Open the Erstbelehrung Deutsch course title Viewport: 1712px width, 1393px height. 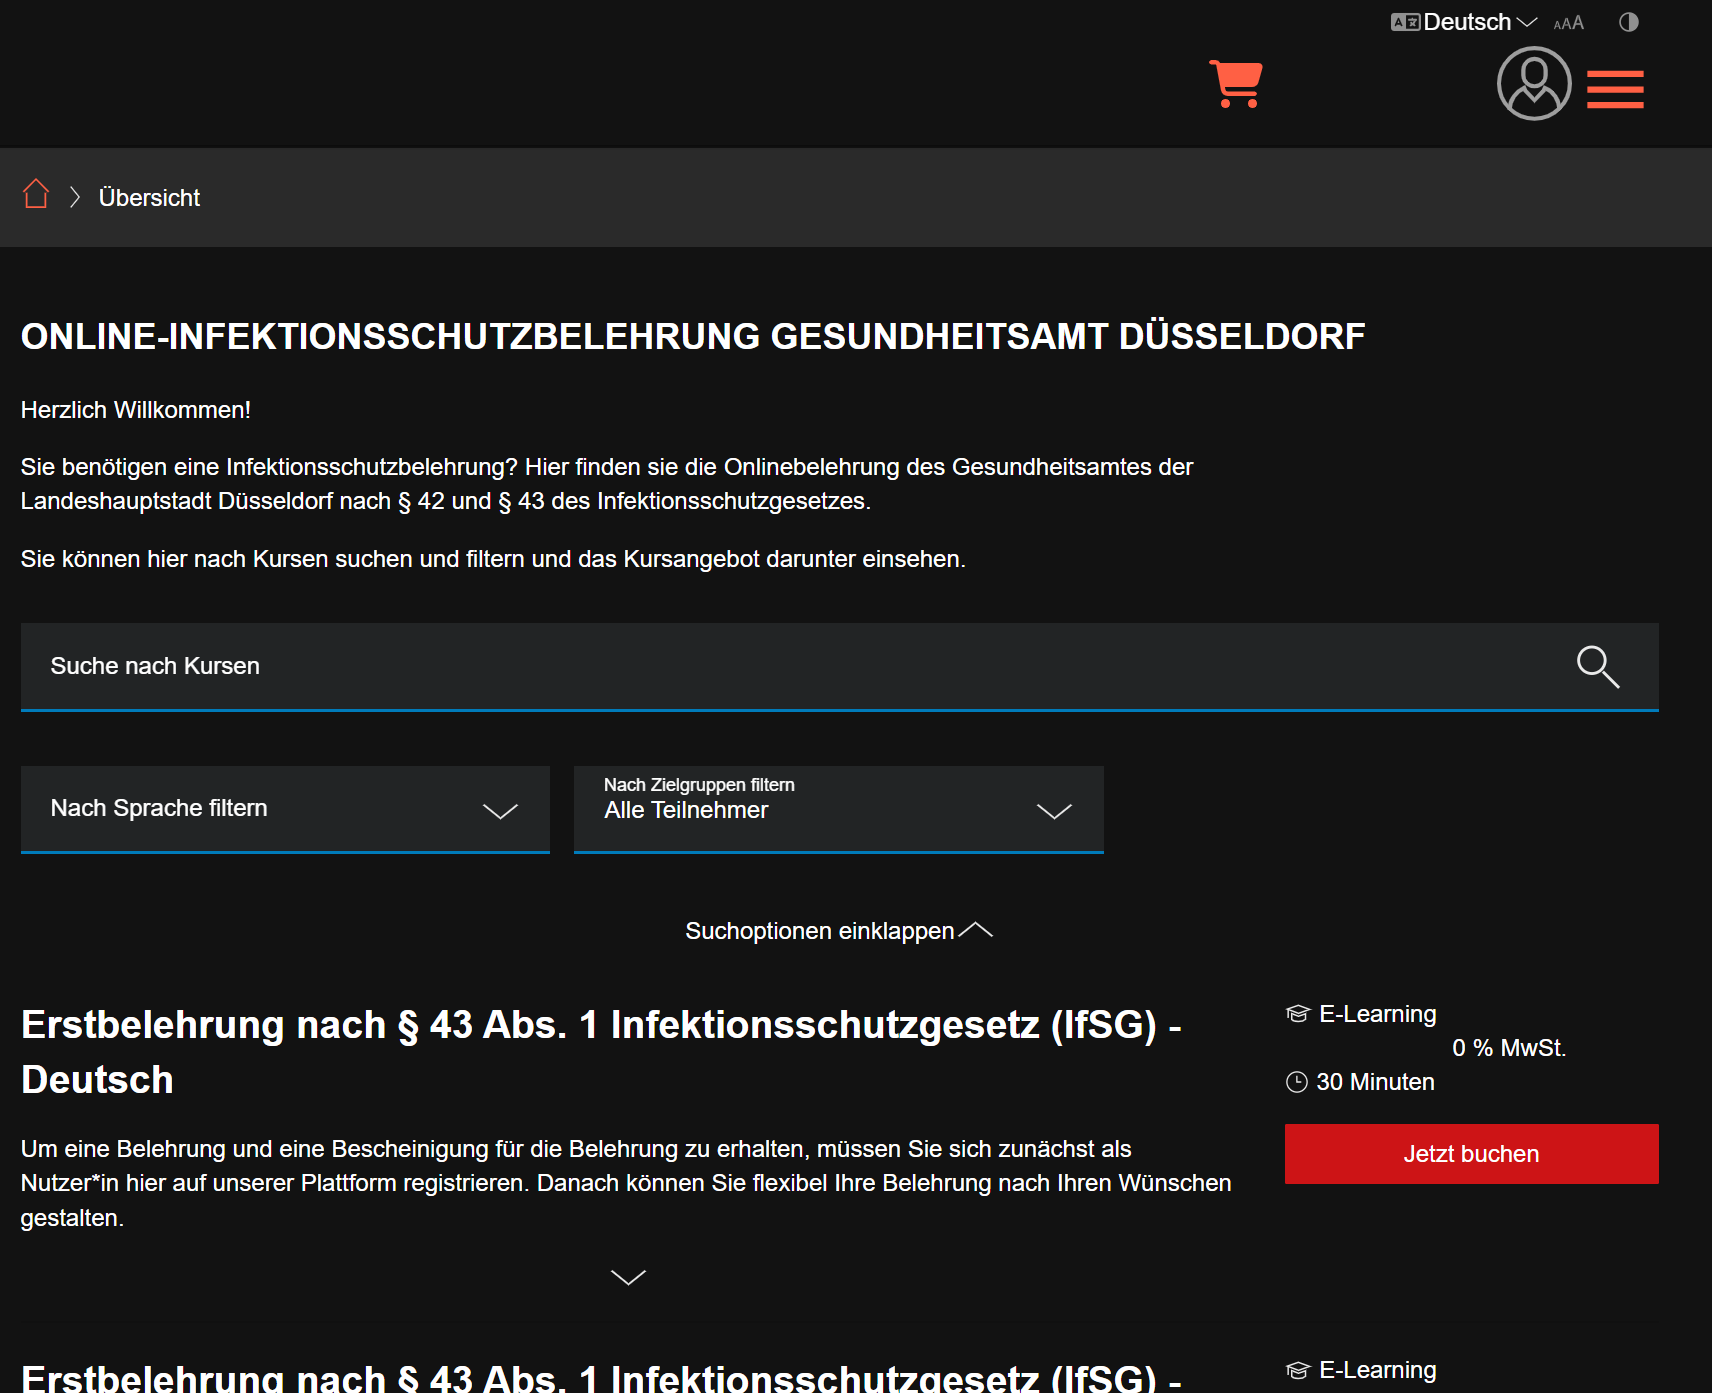(x=600, y=1052)
